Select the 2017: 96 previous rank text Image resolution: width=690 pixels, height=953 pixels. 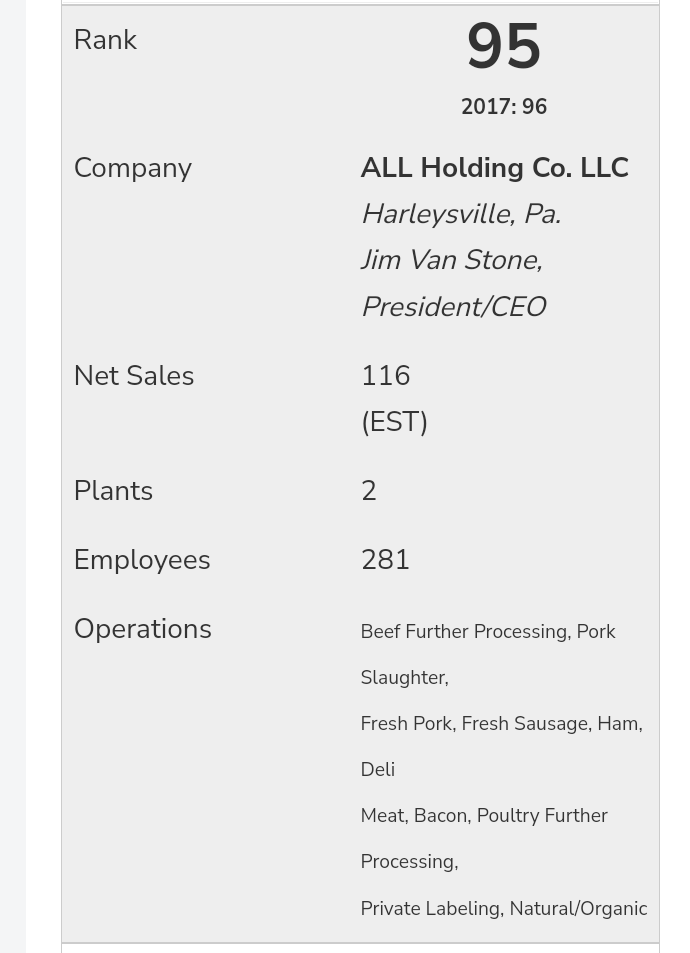pos(503,107)
